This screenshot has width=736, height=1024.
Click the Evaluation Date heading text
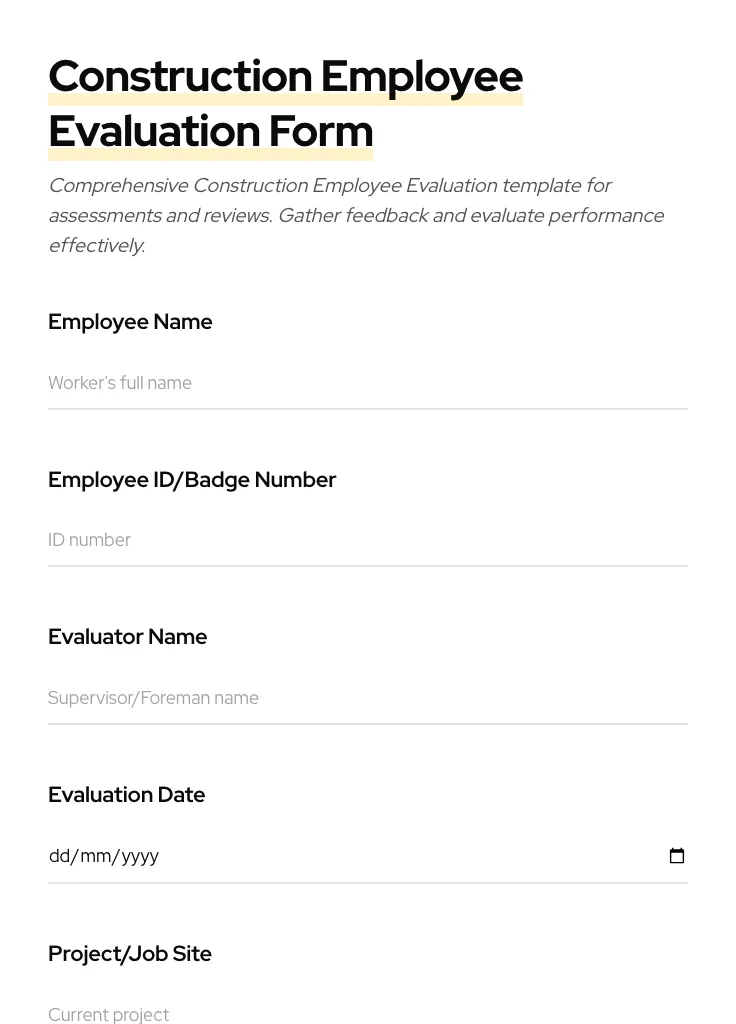(126, 795)
